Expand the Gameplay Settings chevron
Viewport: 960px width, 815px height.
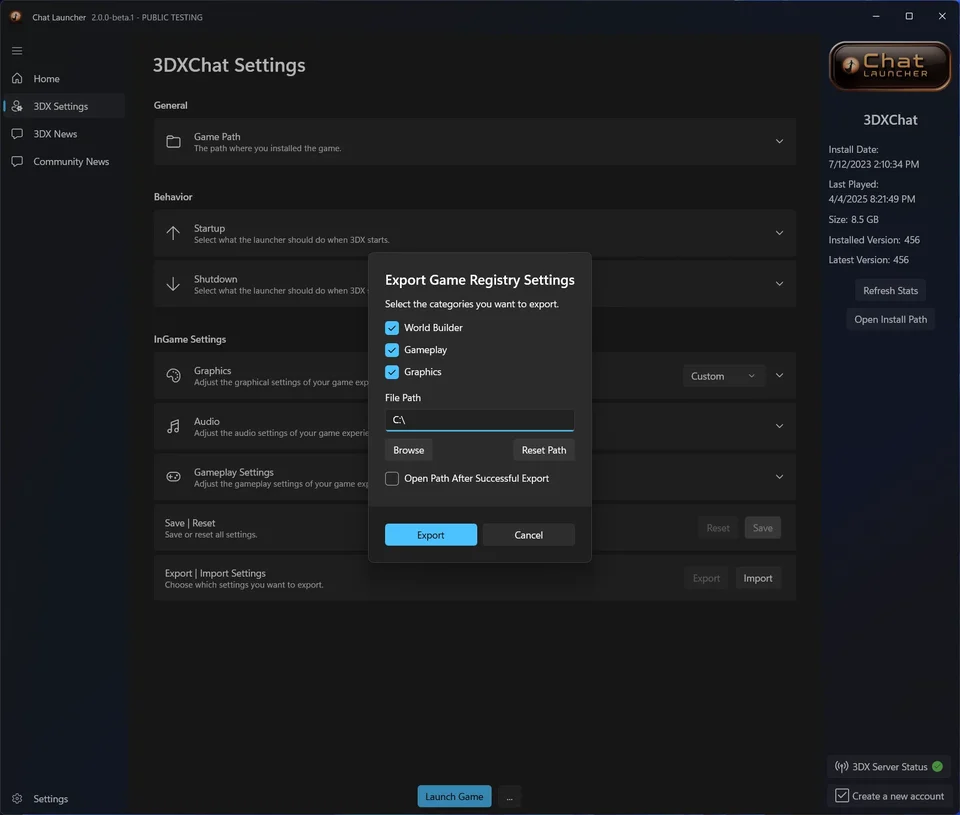pos(779,476)
